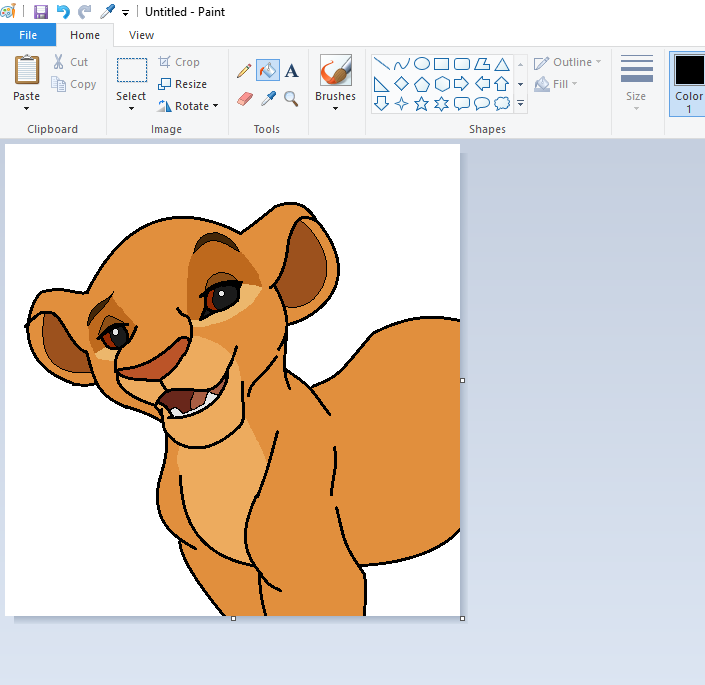Select the black Color 1 swatch
This screenshot has height=685, width=705.
(688, 70)
